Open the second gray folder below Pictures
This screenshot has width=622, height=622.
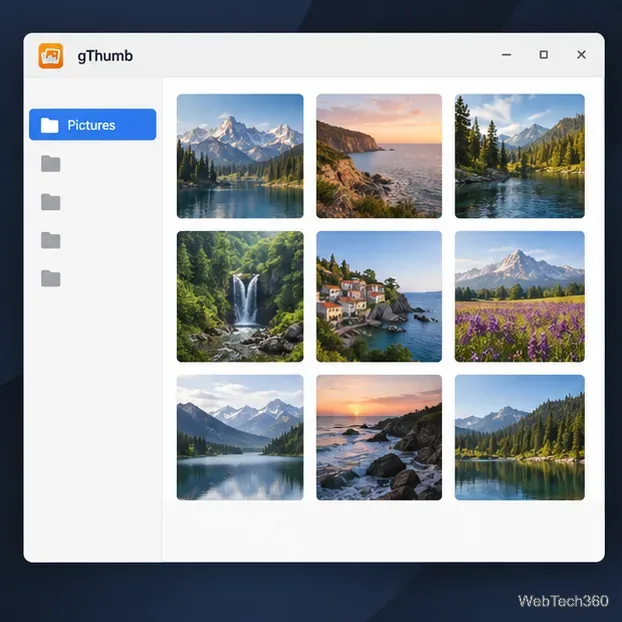click(x=51, y=202)
